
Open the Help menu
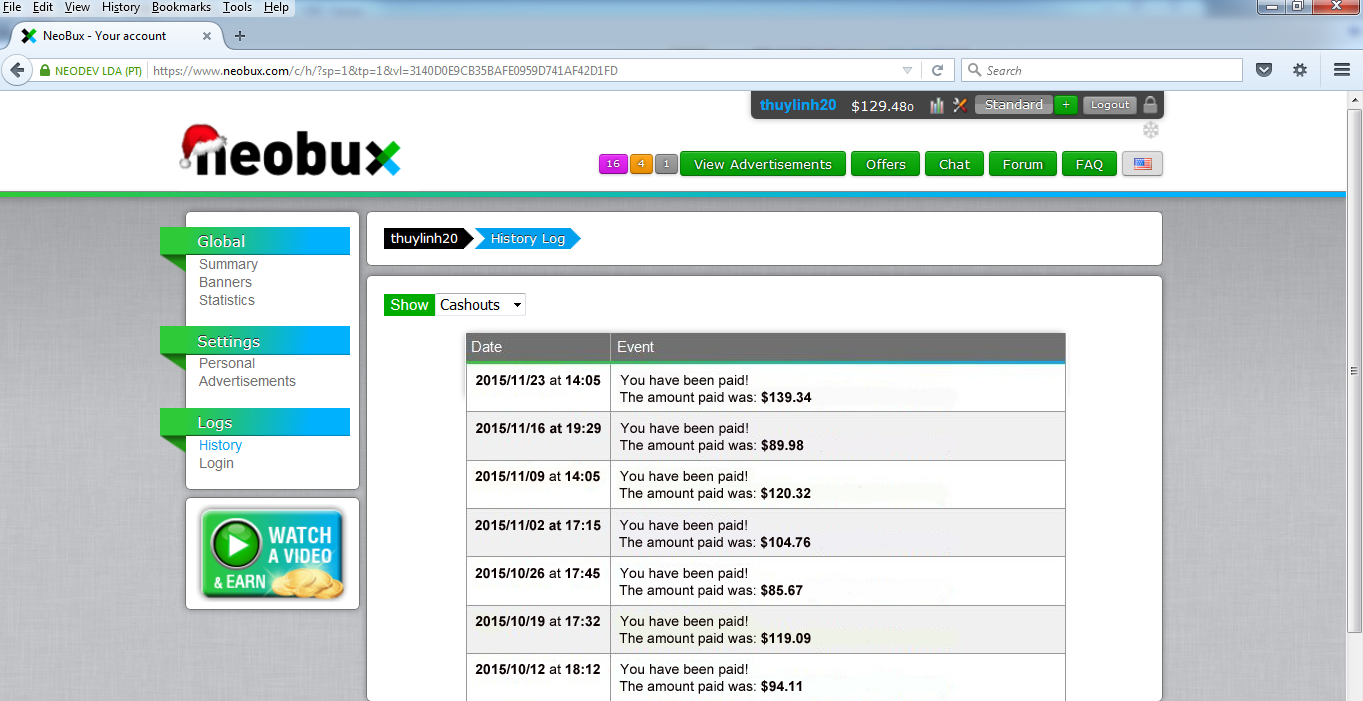tap(276, 7)
